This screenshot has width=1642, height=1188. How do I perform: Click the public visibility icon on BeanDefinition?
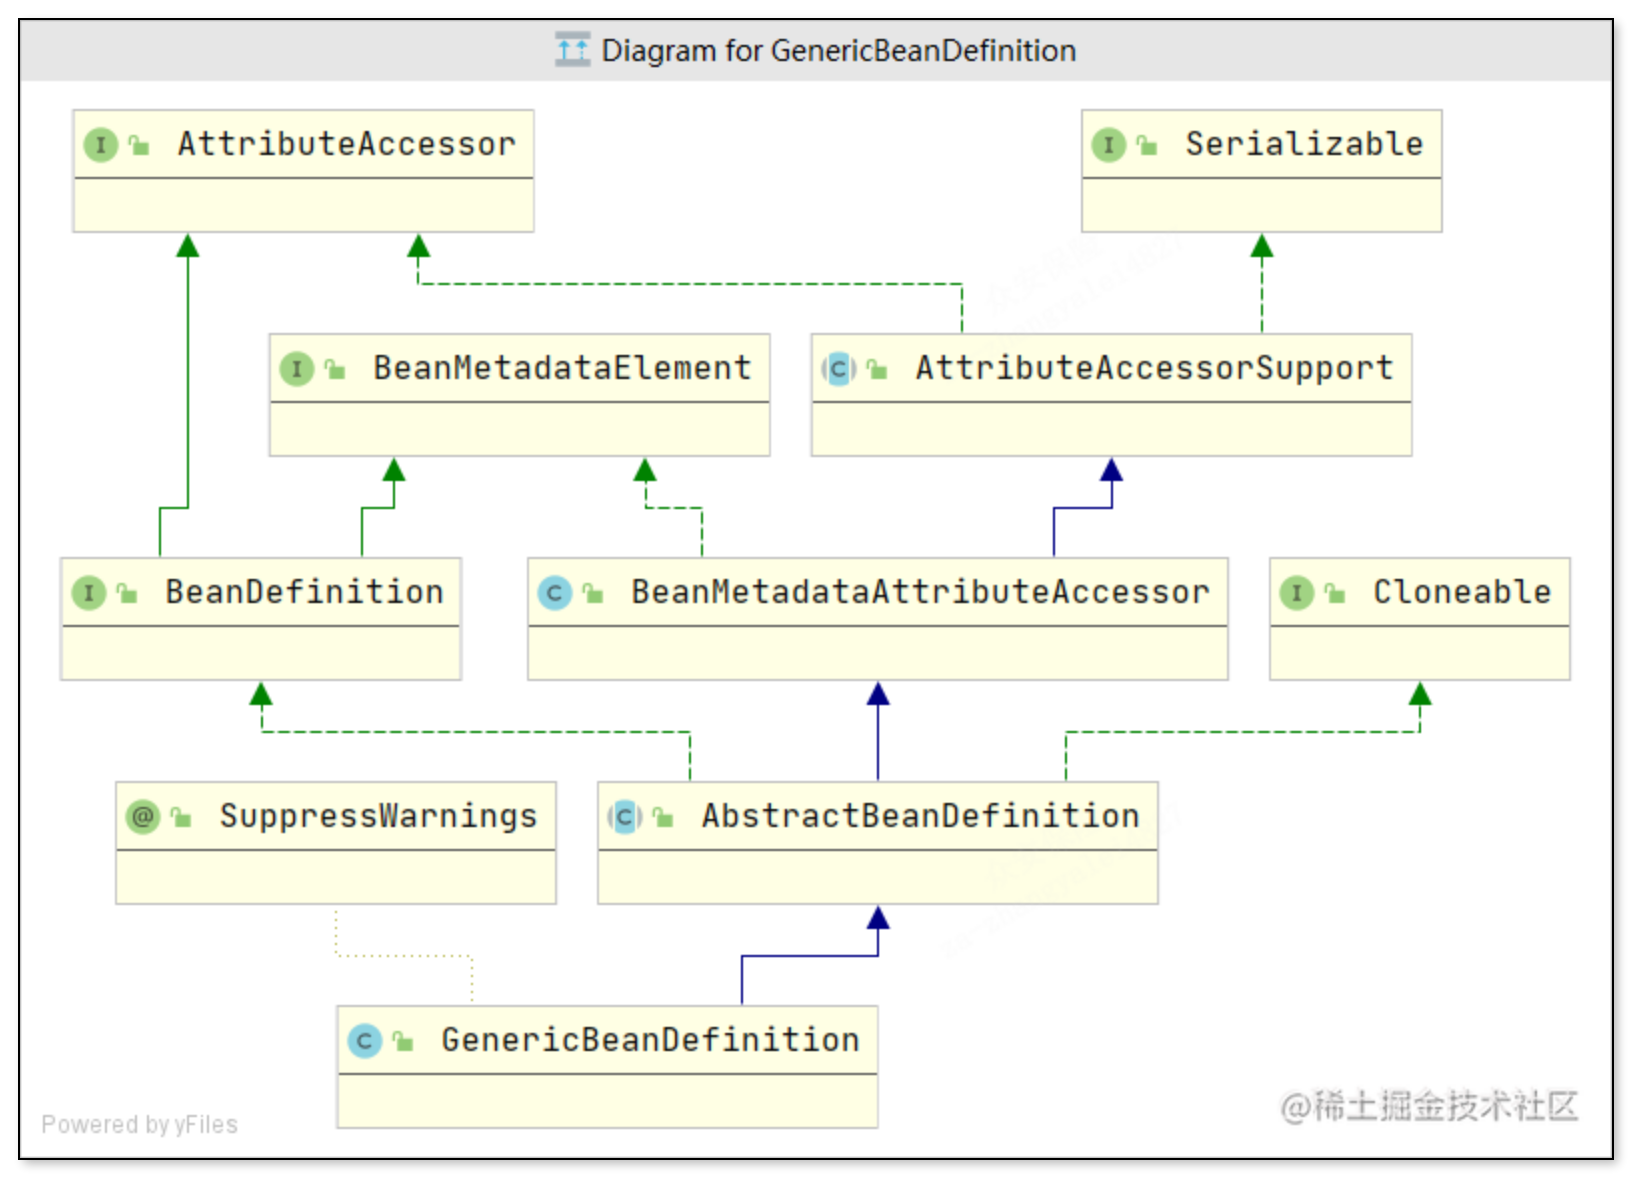pos(127,594)
